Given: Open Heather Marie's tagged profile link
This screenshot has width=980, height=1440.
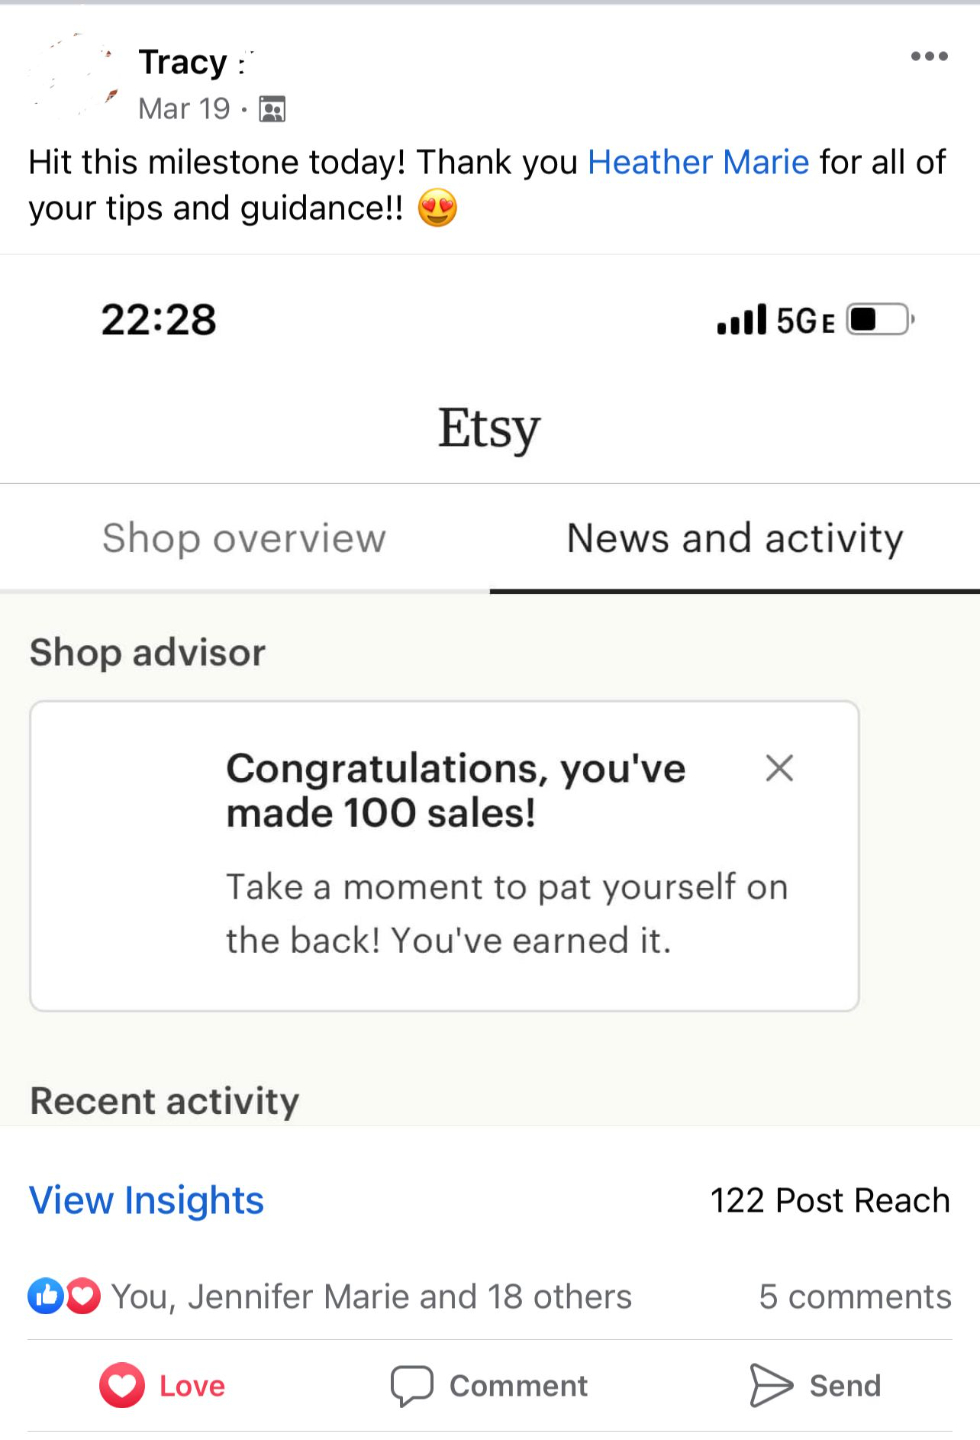Looking at the screenshot, I should [x=698, y=162].
